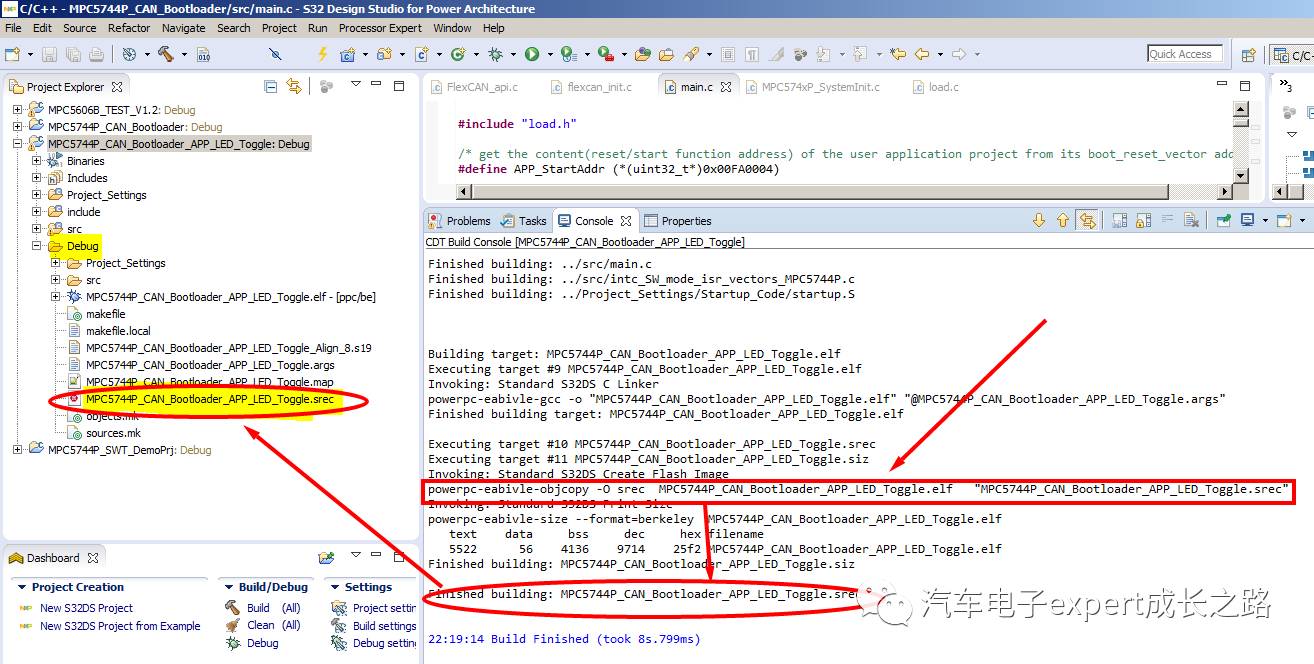Image resolution: width=1314 pixels, height=664 pixels.
Task: Open the Problems tab
Action: coord(460,221)
